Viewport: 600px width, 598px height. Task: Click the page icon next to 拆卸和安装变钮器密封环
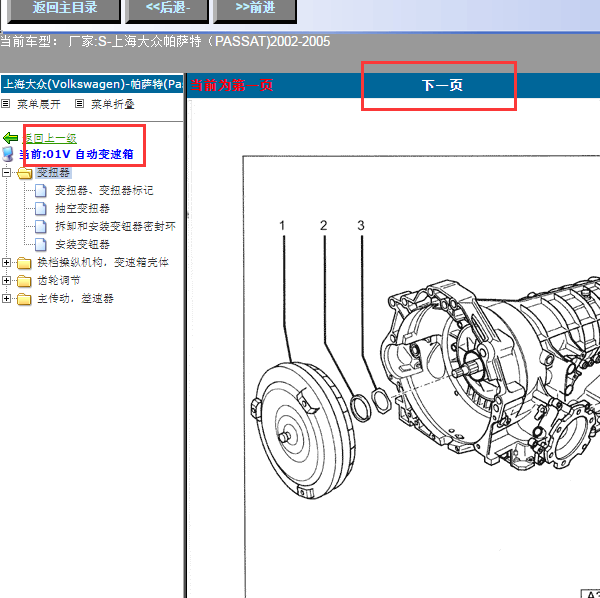click(41, 226)
